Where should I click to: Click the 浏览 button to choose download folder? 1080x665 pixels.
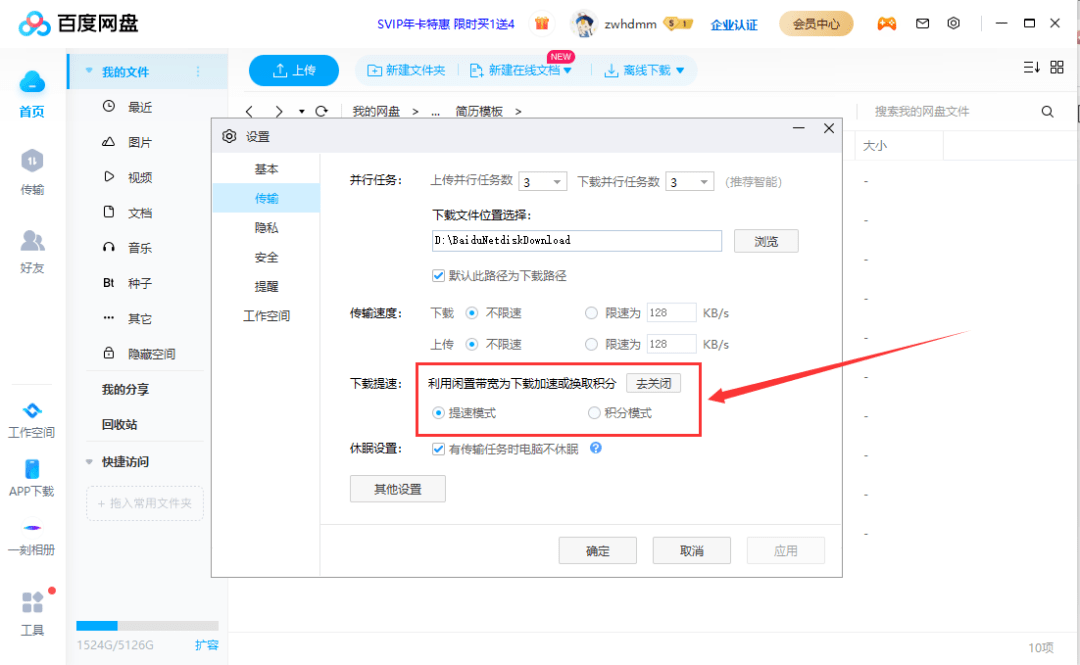tap(766, 241)
